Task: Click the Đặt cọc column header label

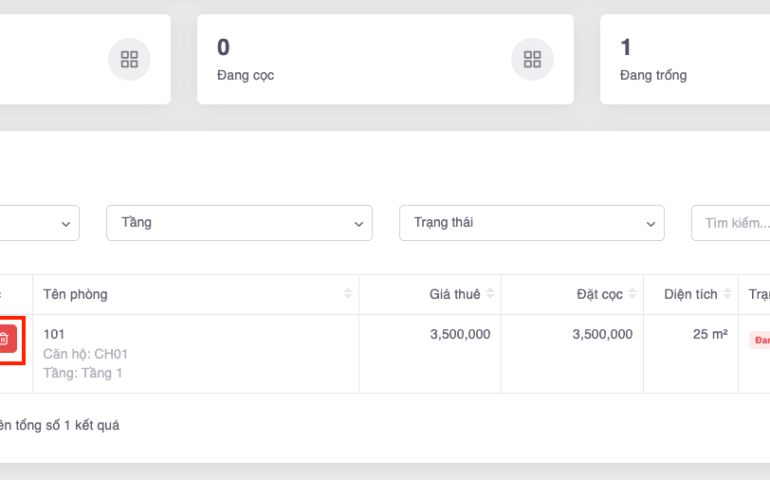Action: (599, 294)
